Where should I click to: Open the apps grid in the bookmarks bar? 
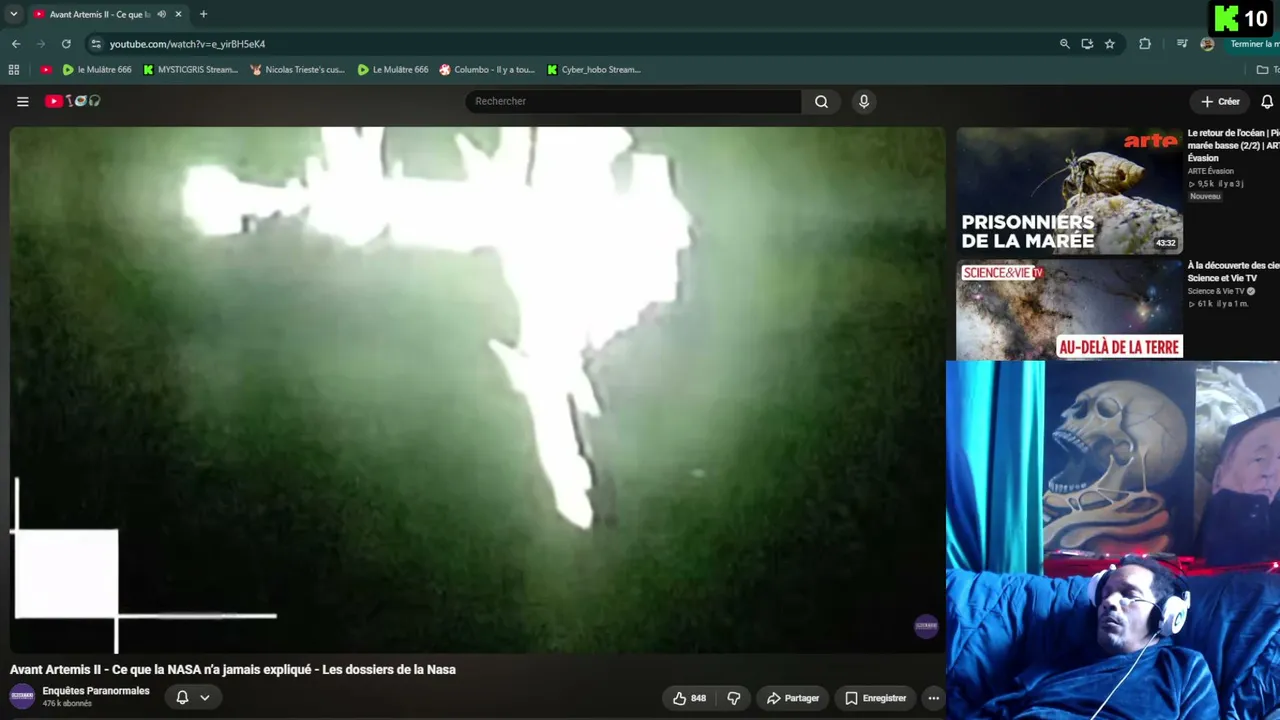[x=14, y=70]
